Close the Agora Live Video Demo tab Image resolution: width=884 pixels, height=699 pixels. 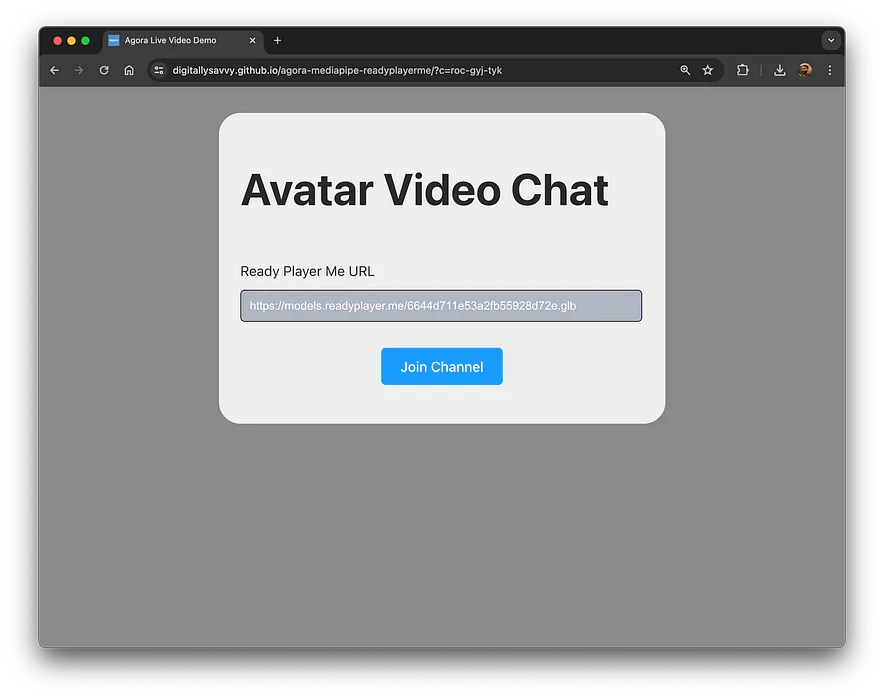(253, 41)
